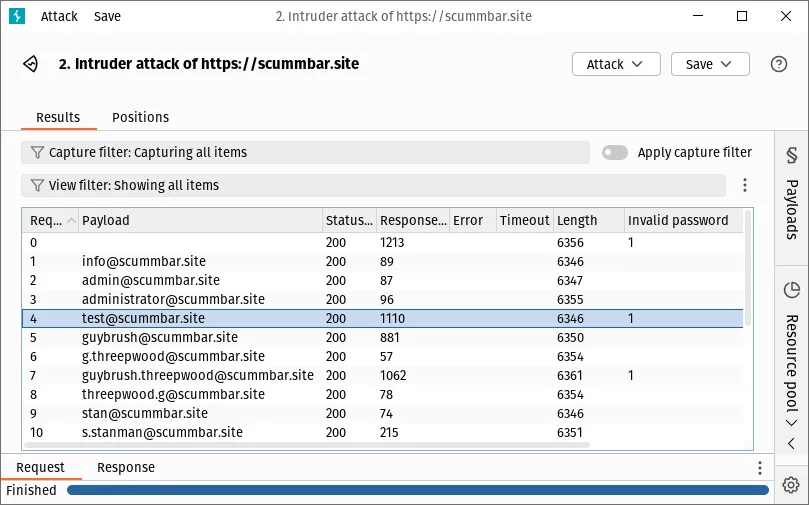Click response time value 215
Screen dimensions: 809x505
(389, 433)
